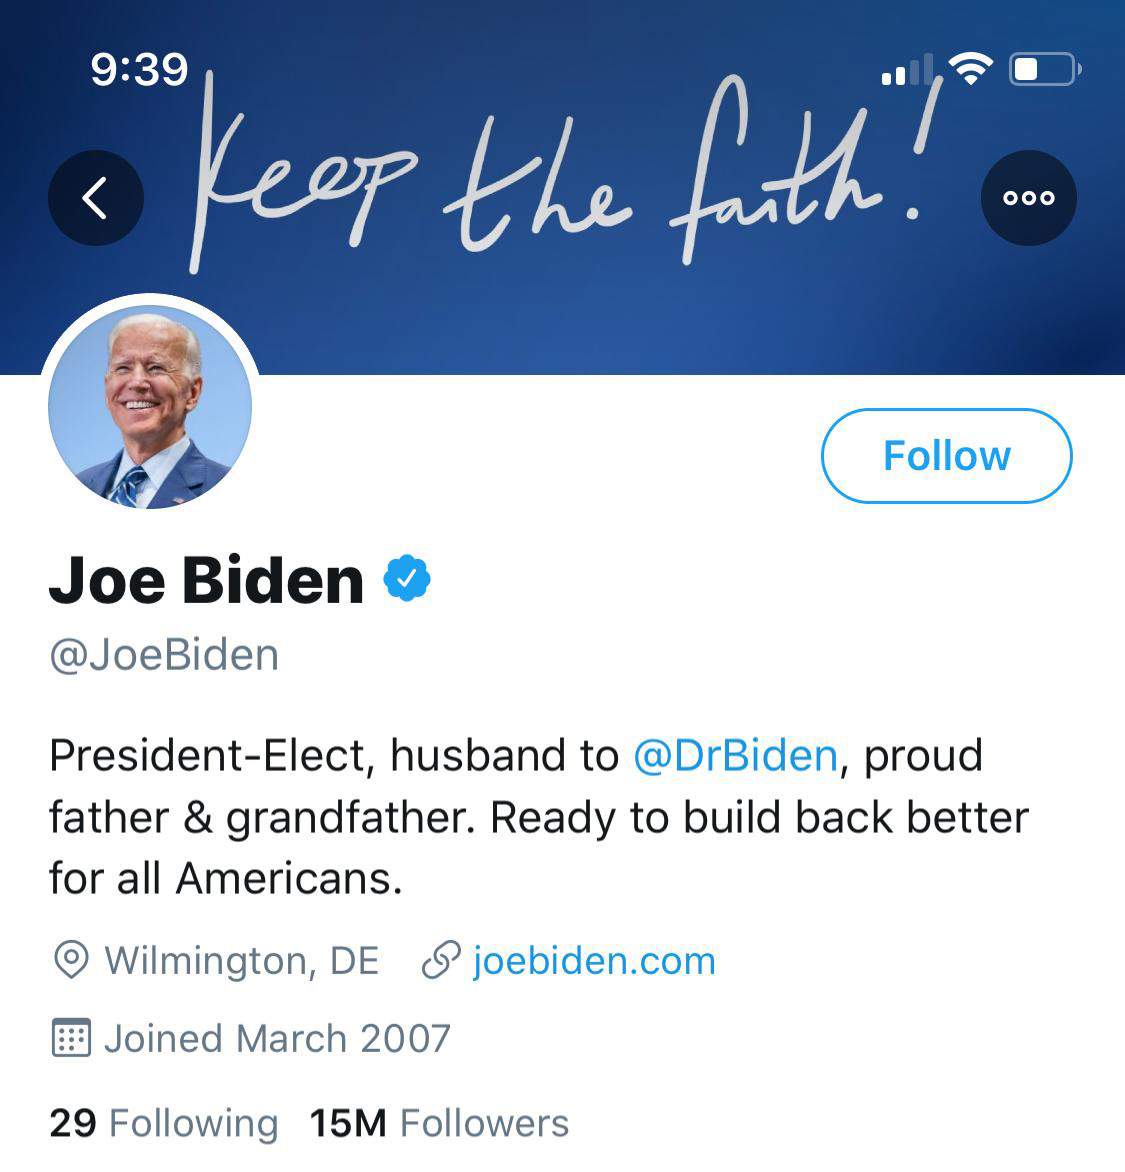
Task: Tap the back arrow button
Action: click(96, 198)
